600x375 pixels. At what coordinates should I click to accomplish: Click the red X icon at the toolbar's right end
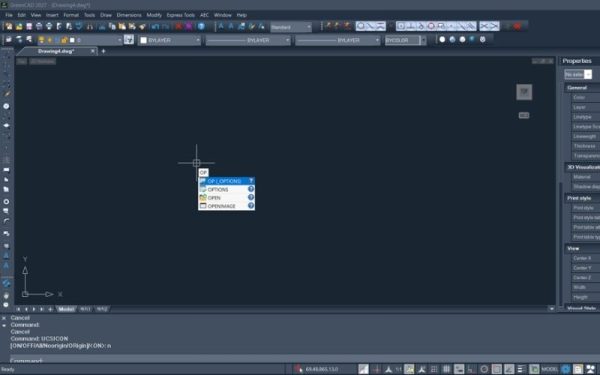(x=517, y=26)
